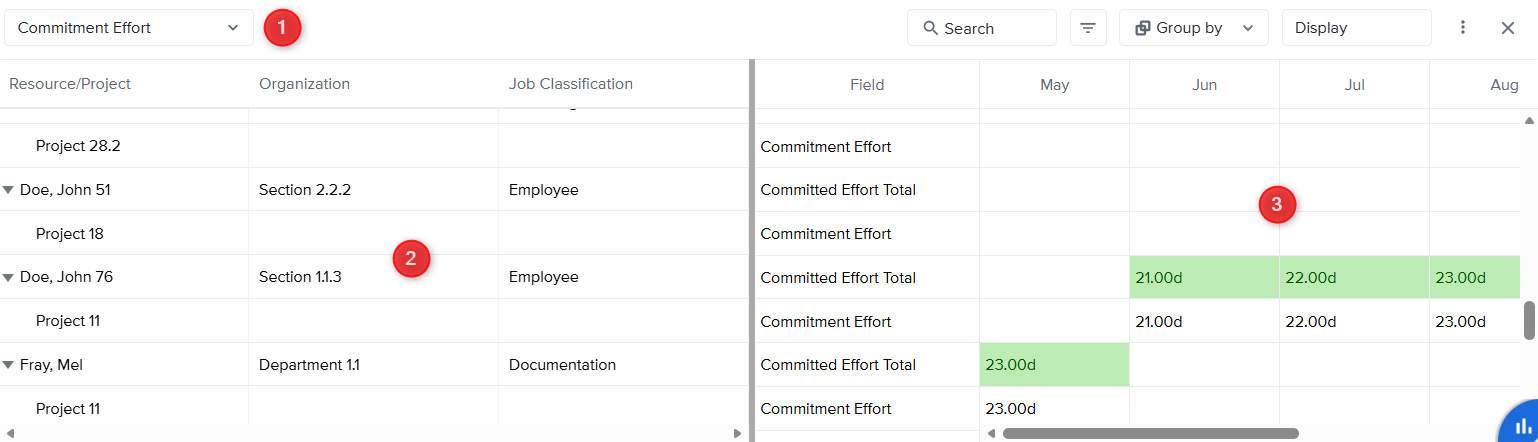Select the green 21.00d cell in Jun
The width and height of the screenshot is (1538, 442).
click(1204, 277)
